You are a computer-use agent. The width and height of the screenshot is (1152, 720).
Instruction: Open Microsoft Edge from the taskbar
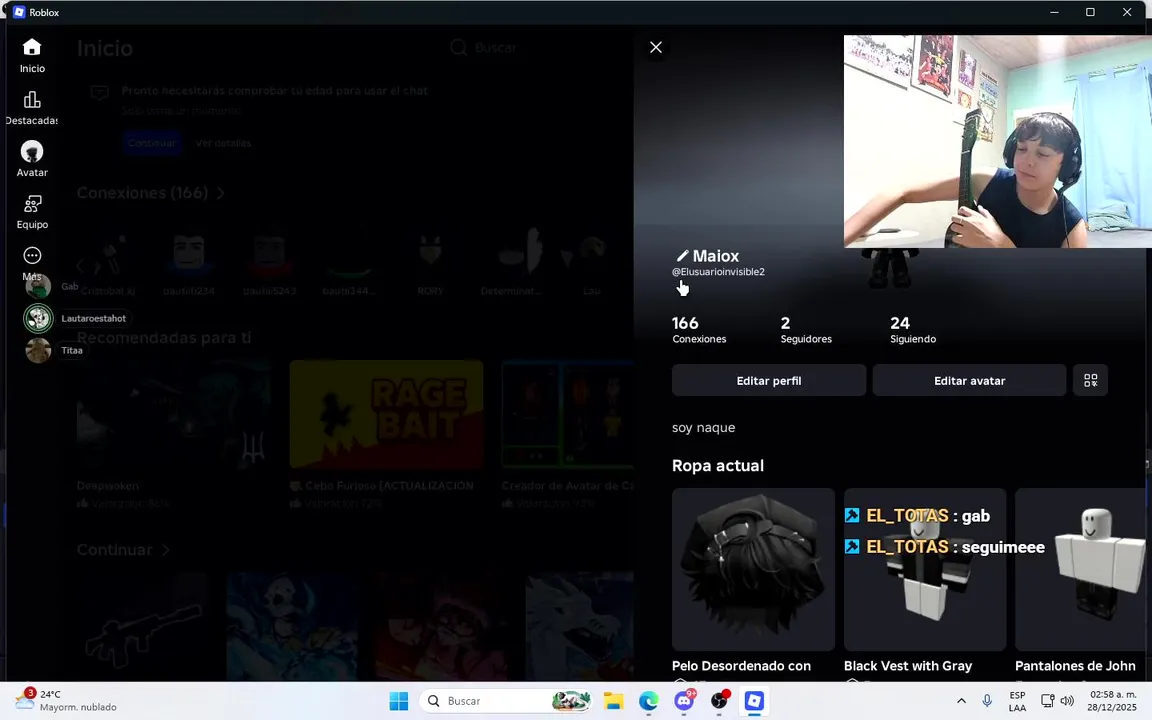tap(648, 701)
